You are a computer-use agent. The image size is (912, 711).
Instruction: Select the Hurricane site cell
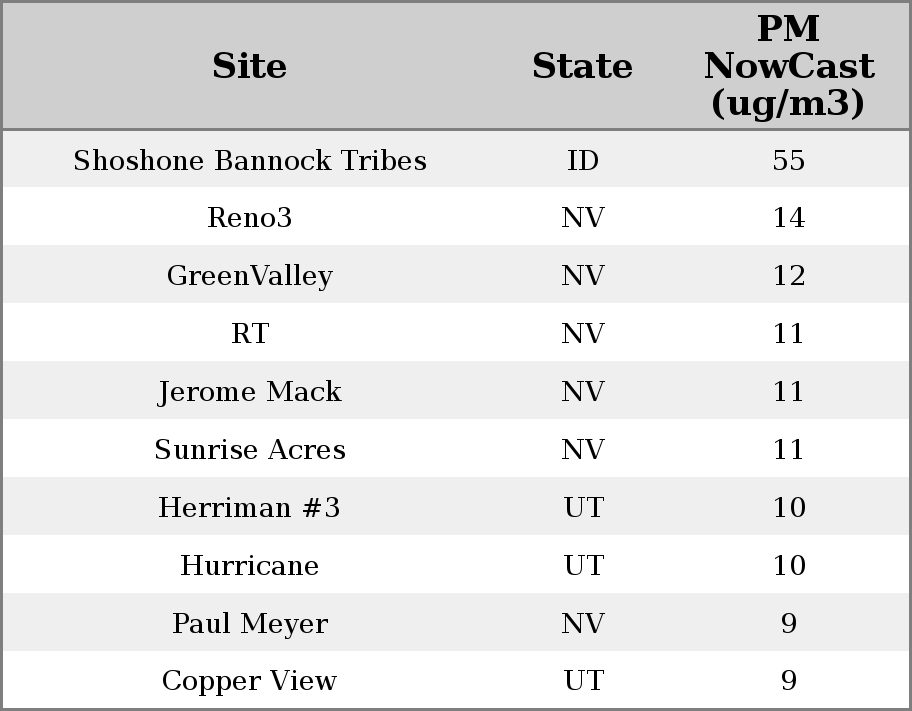[250, 566]
